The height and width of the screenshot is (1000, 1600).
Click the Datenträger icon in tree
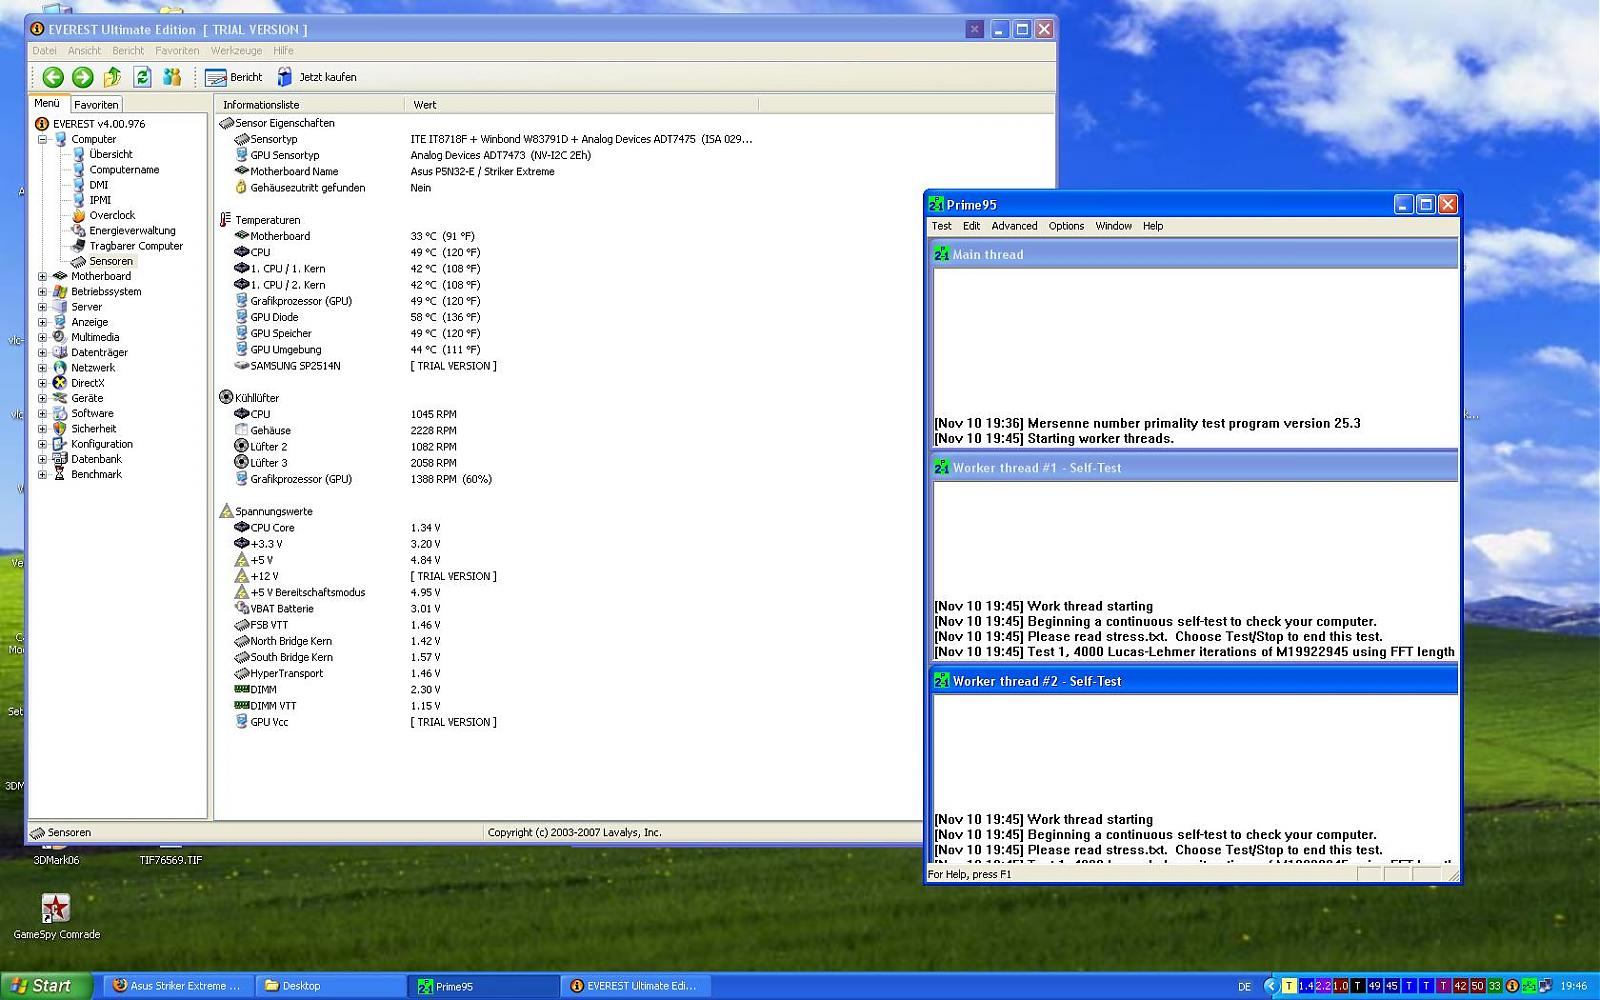[60, 352]
